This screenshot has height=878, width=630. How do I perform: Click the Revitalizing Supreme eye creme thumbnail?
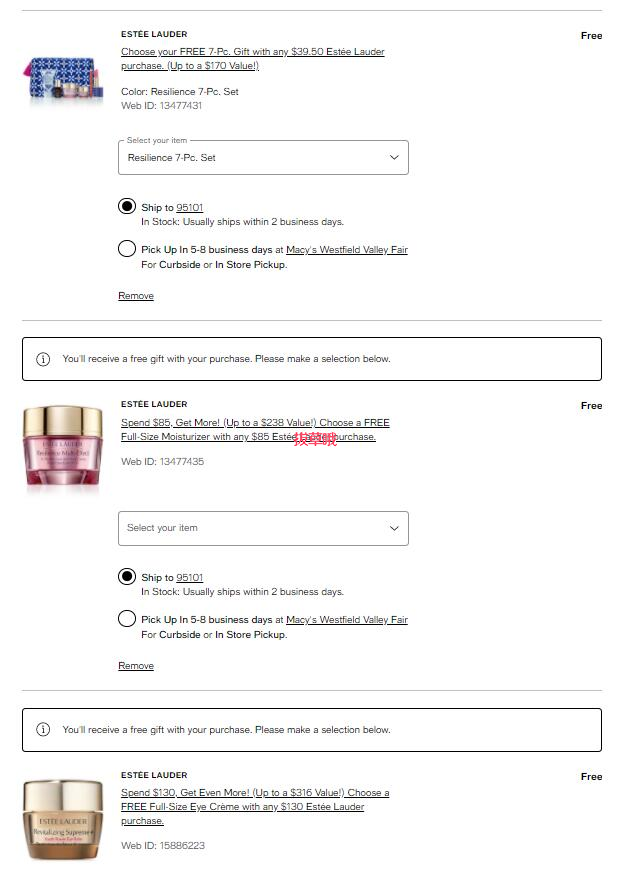63,819
